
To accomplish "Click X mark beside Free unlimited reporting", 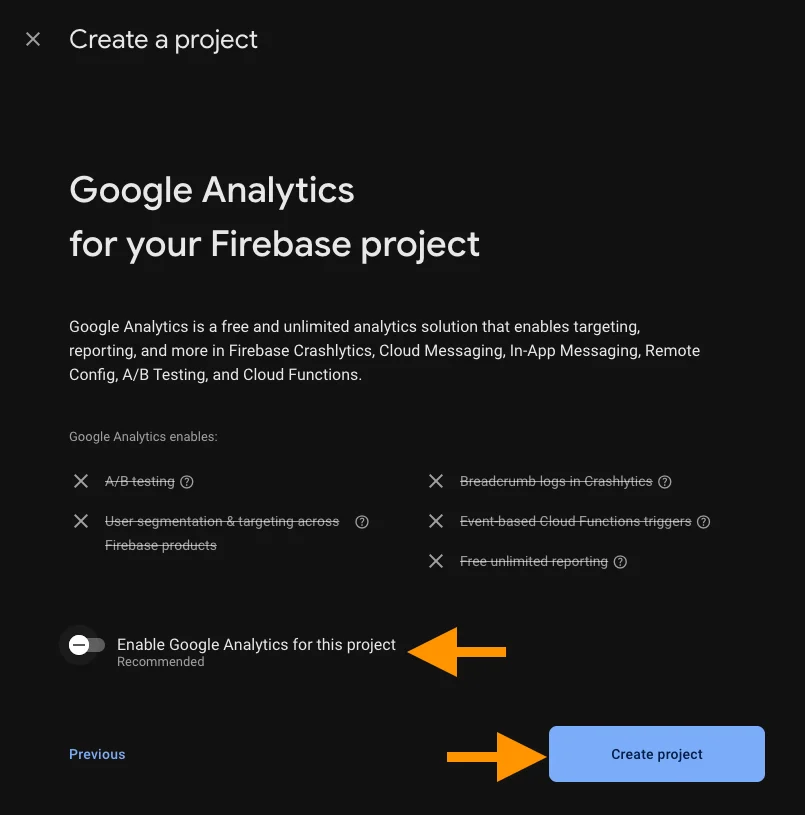I will coord(436,562).
